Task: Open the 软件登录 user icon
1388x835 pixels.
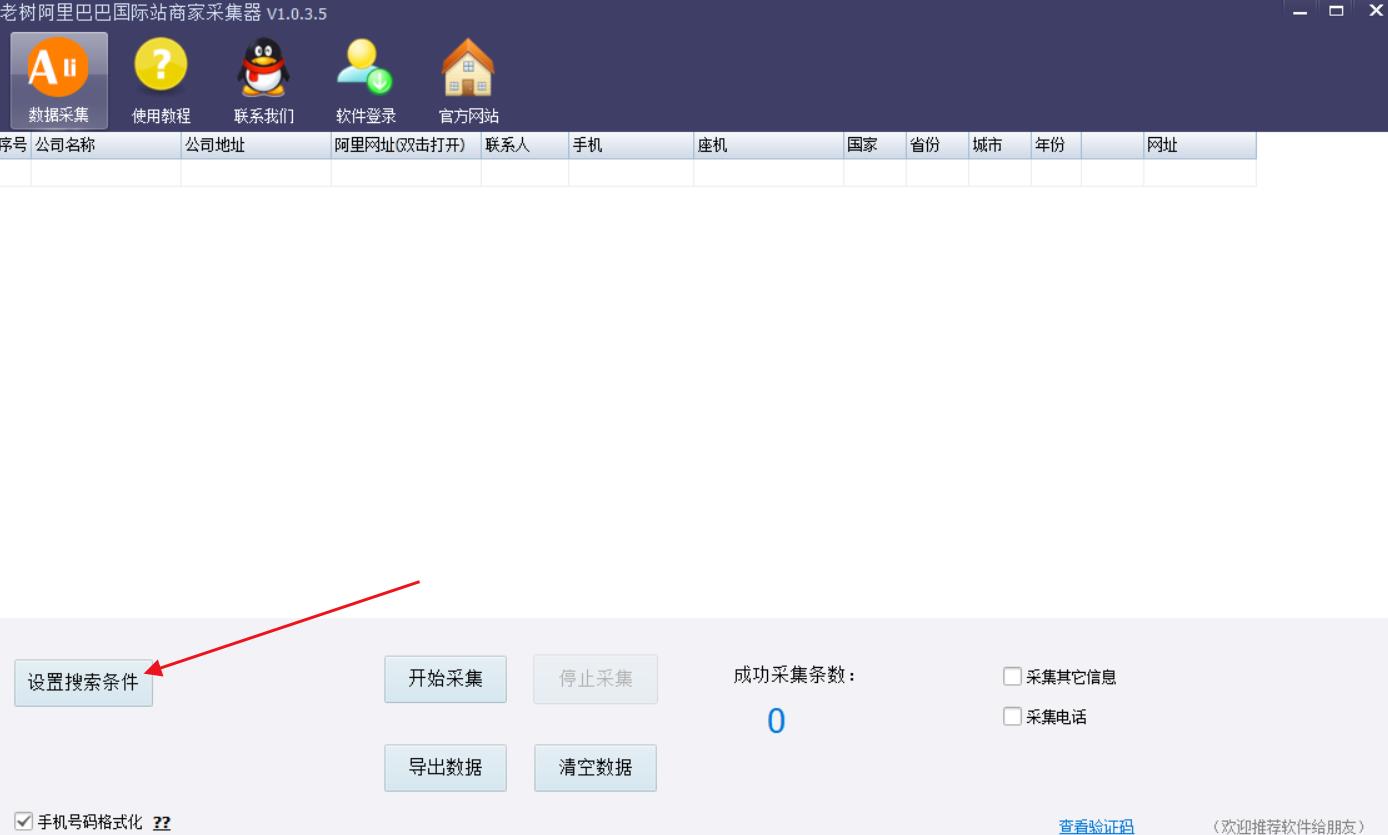Action: click(x=366, y=80)
